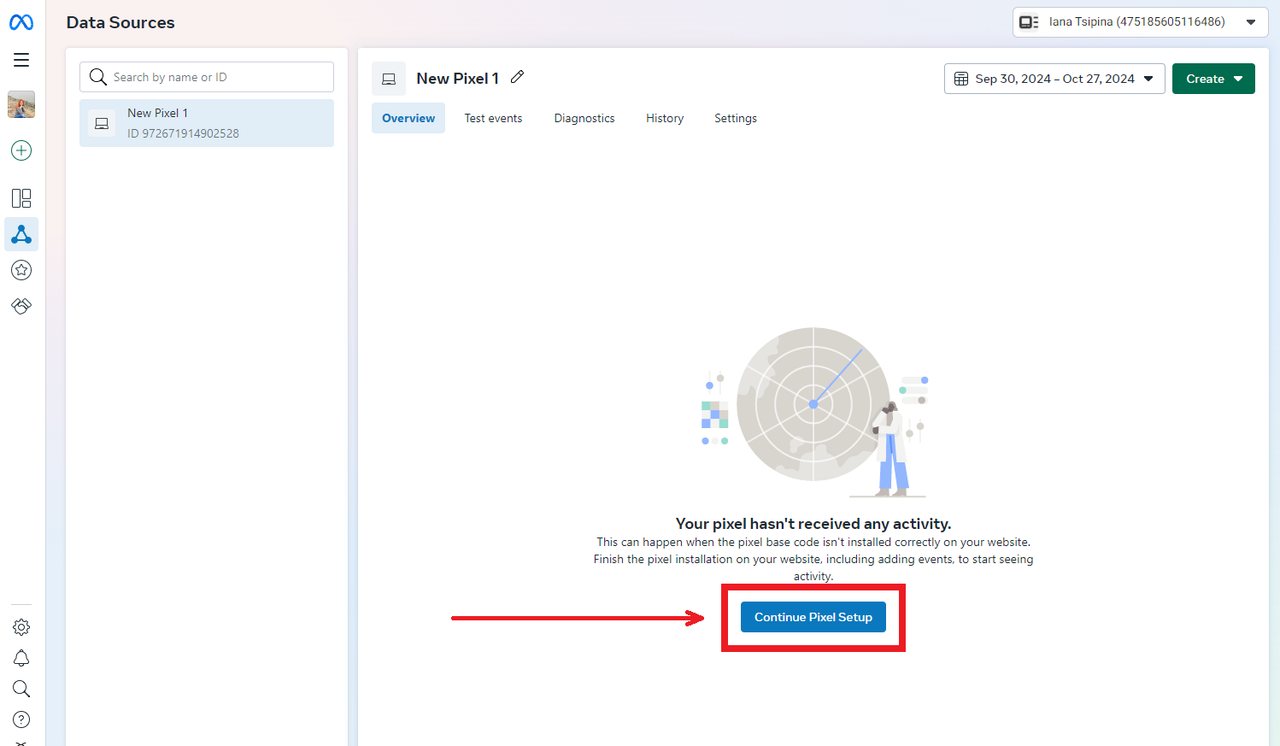This screenshot has height=746, width=1280.
Task: Click the magnifier search icon in sidebar
Action: pos(21,689)
